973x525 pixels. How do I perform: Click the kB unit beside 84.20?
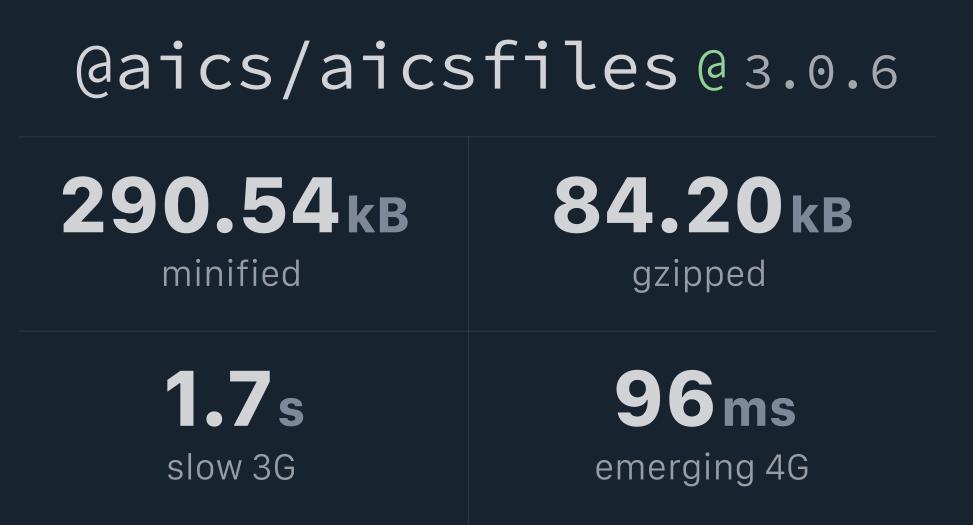821,214
